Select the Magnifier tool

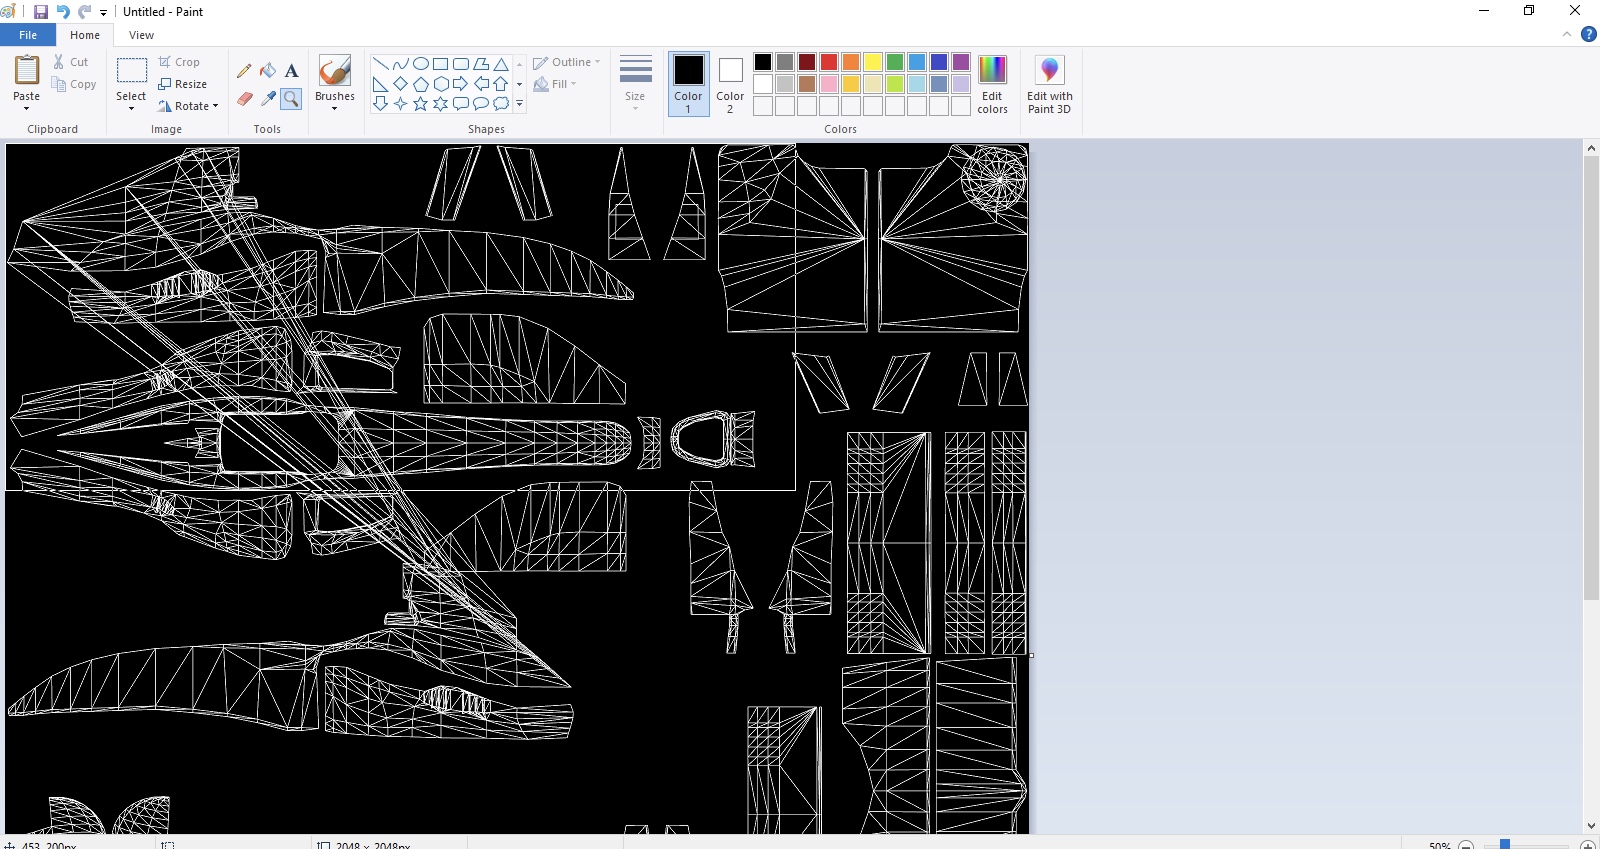(x=291, y=98)
